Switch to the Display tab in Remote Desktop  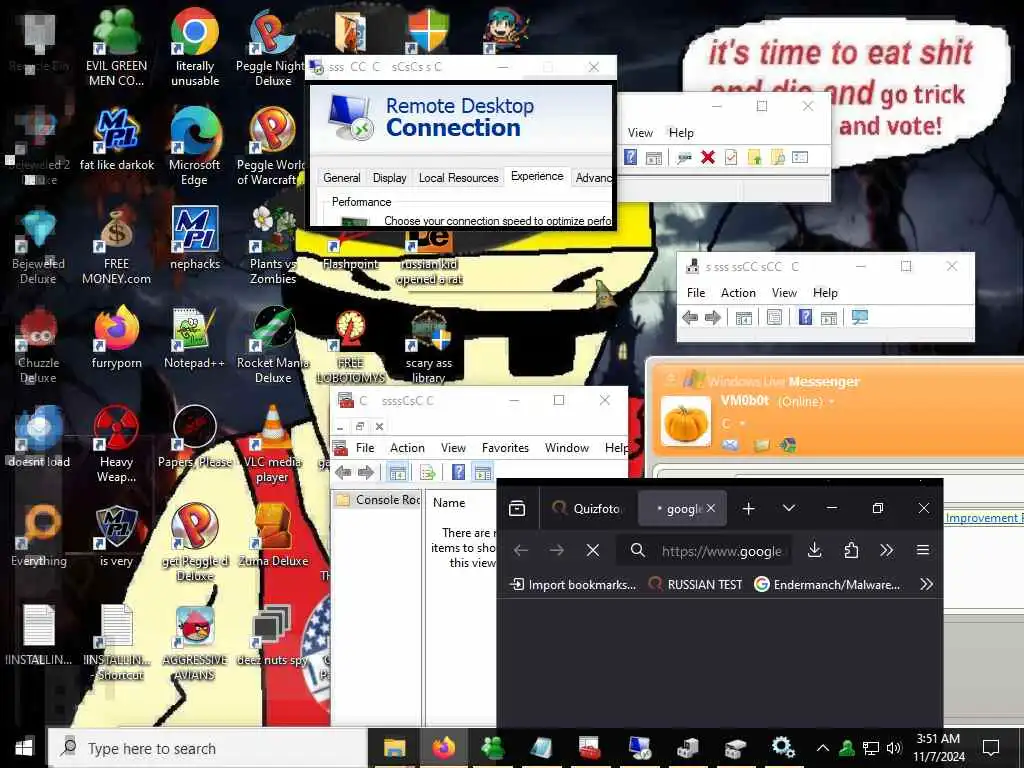click(389, 178)
